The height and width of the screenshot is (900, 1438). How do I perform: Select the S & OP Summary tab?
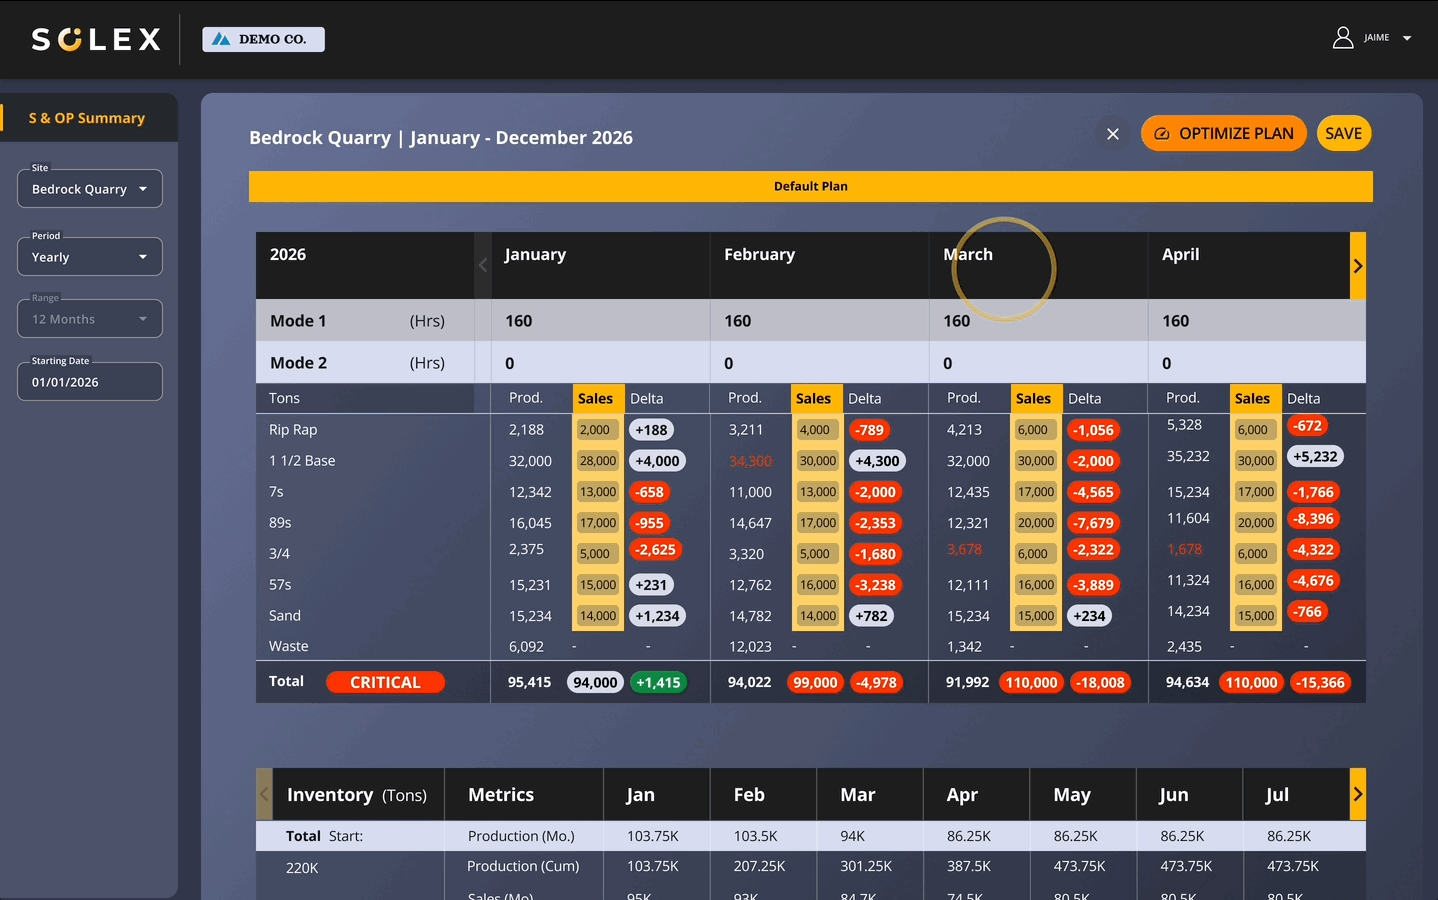coord(87,118)
